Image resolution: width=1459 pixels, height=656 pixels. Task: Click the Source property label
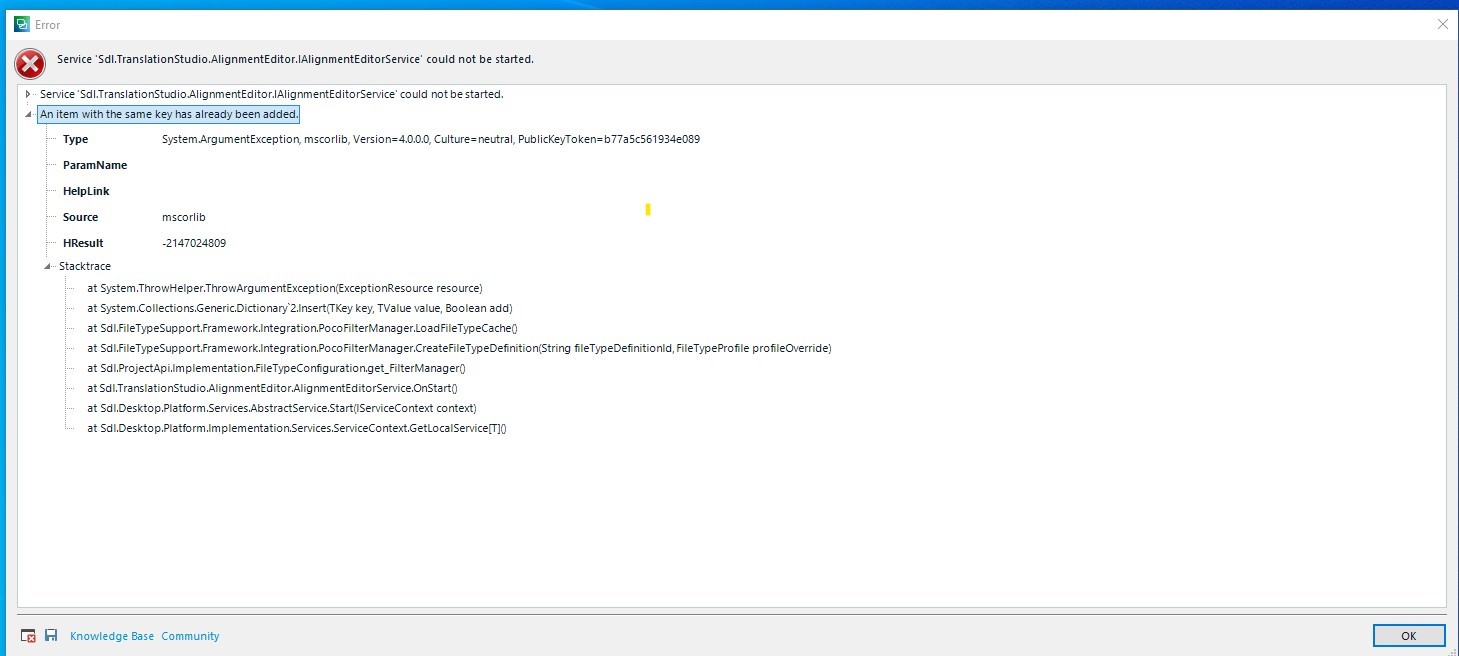[x=81, y=217]
